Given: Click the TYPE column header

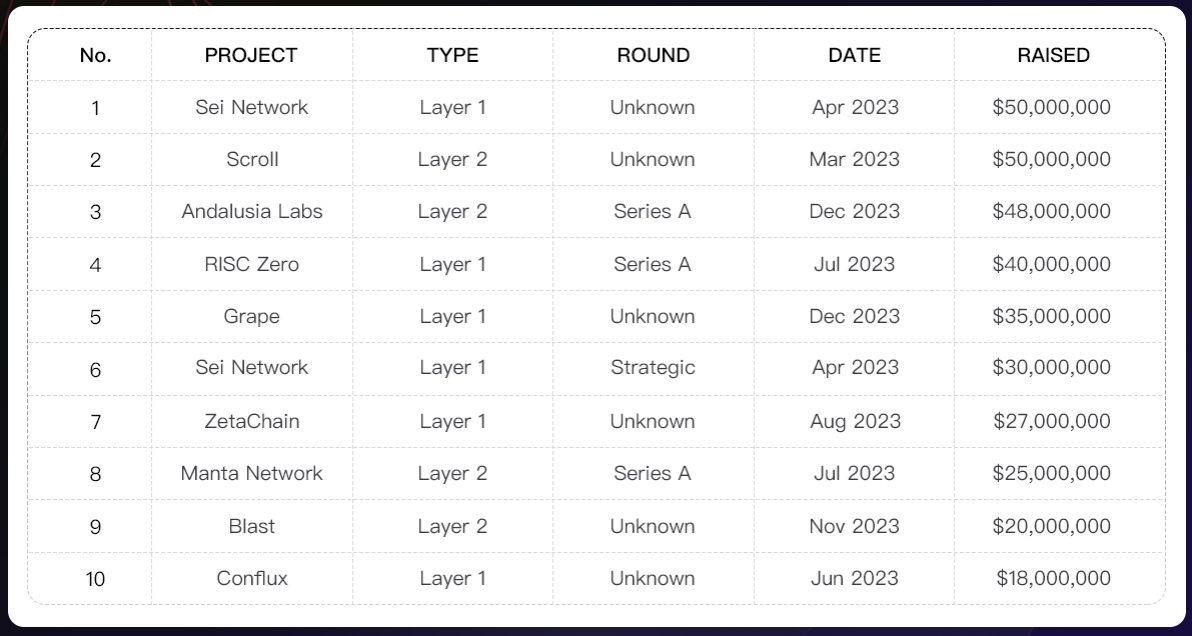Looking at the screenshot, I should point(452,55).
